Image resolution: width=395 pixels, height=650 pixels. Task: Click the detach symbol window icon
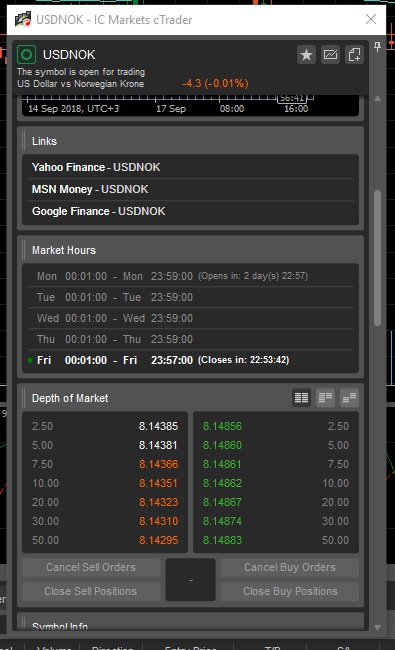354,55
